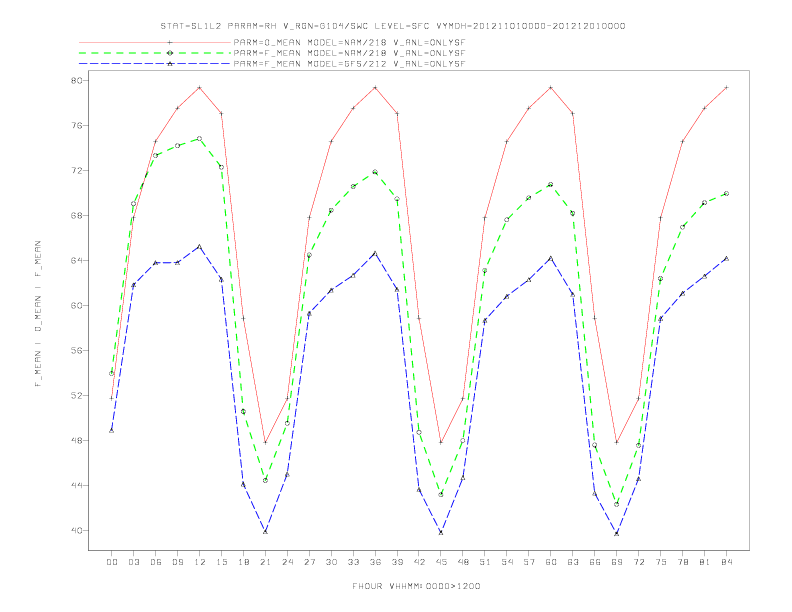The image size is (792, 612).
Task: Click the green dashed legend line sample
Action: (x=155, y=53)
